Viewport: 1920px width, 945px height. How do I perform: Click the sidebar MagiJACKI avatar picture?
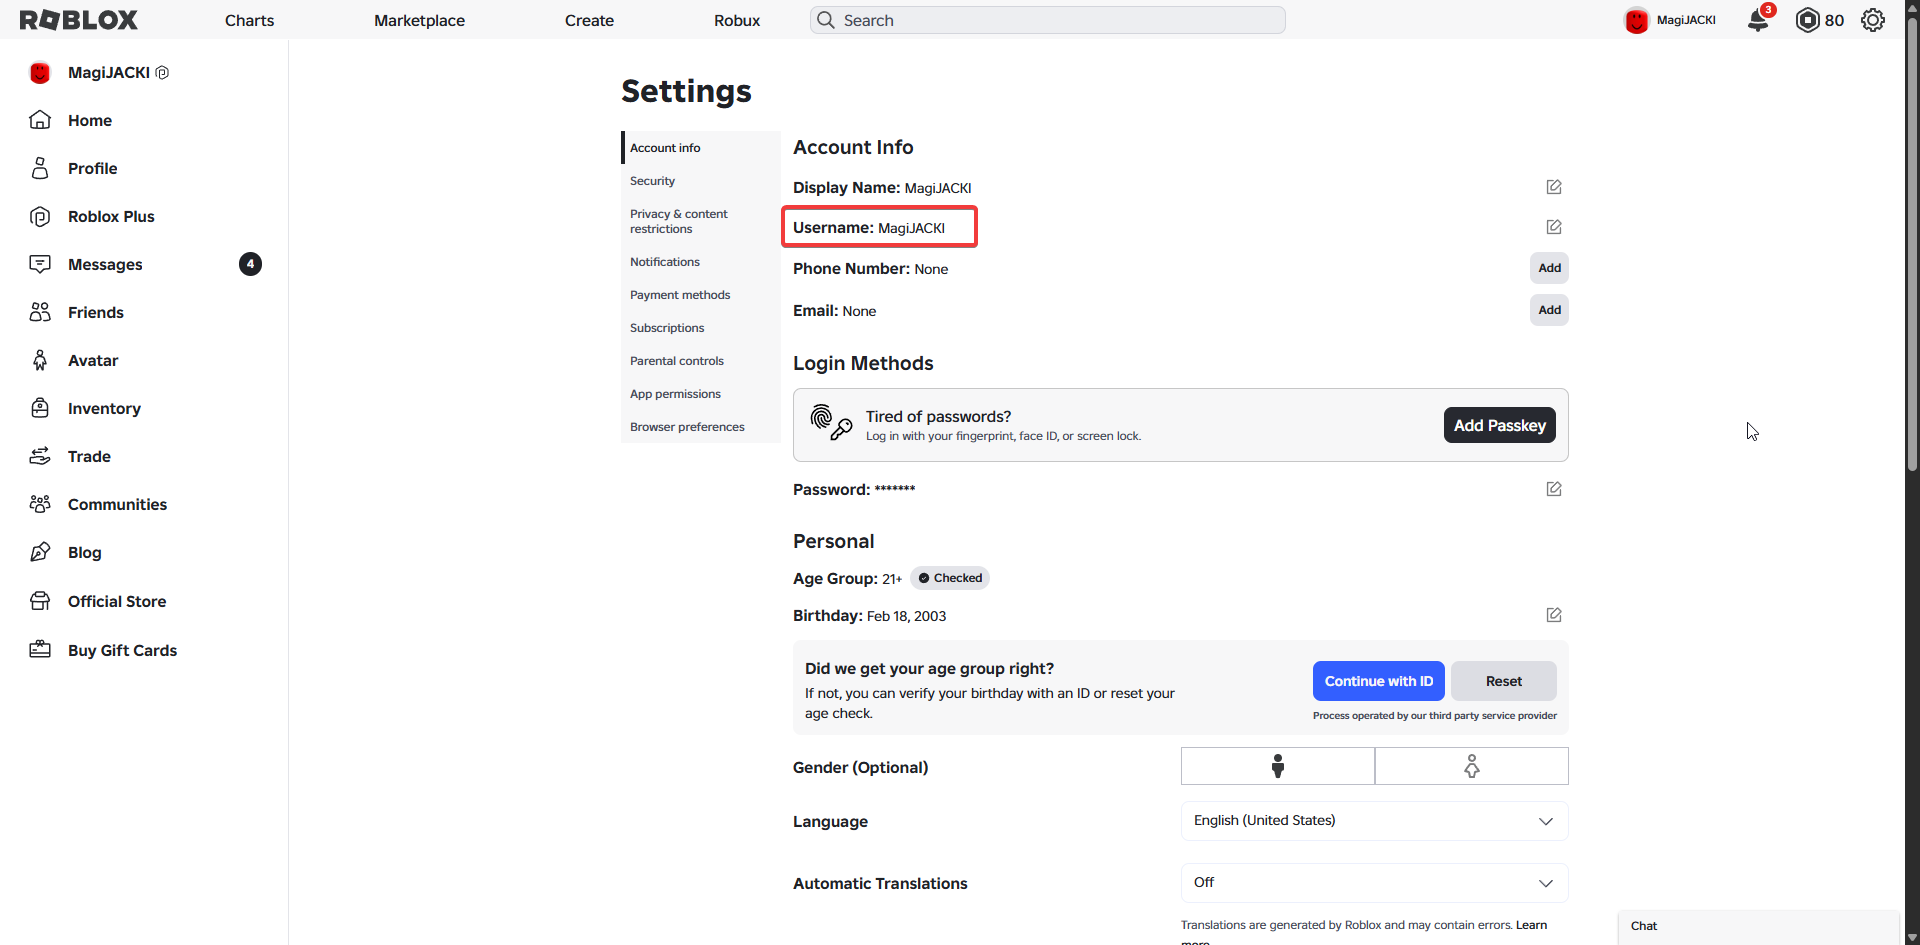[40, 72]
